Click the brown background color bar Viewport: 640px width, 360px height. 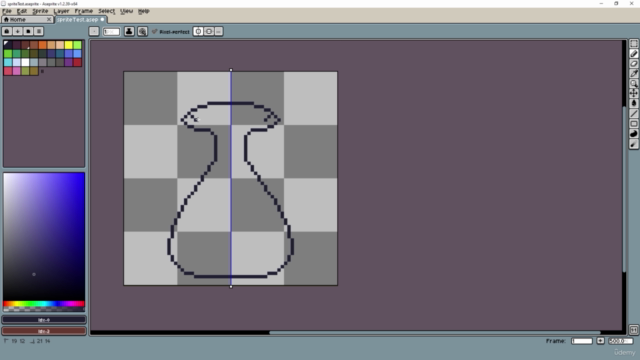click(44, 331)
